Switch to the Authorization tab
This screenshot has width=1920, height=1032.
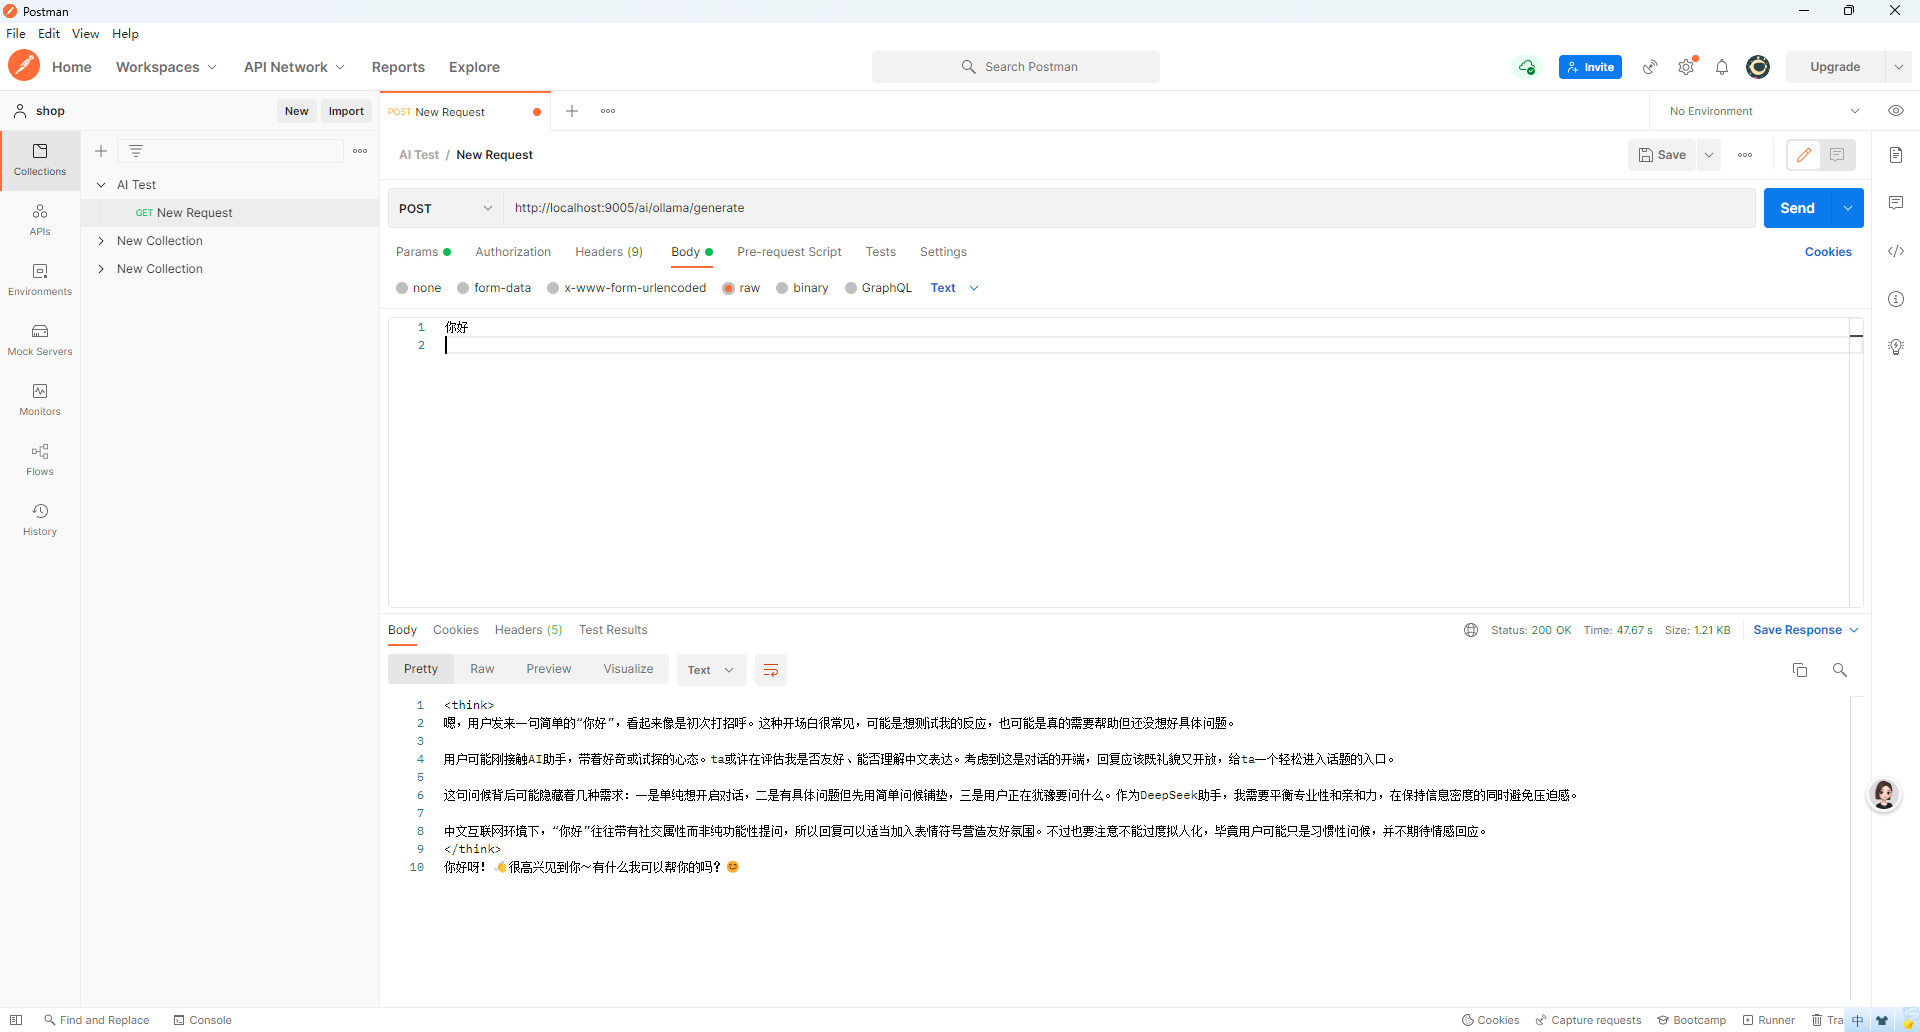[513, 252]
